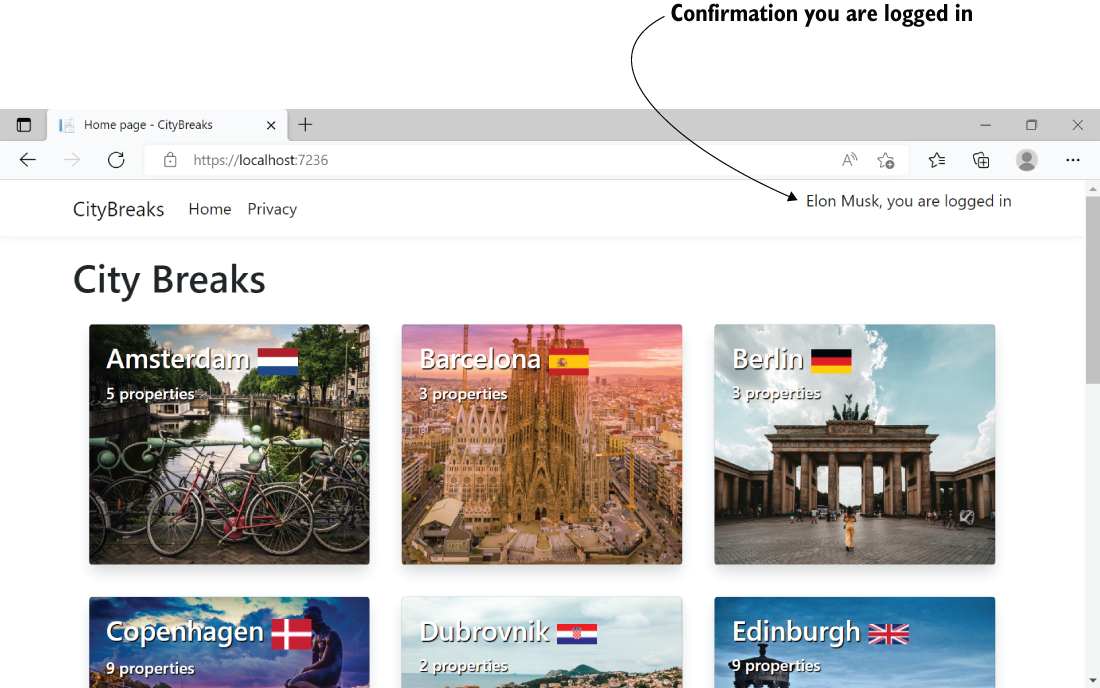Click the scrollbar down arrow
The width and height of the screenshot is (1100, 688).
pos(1092,680)
